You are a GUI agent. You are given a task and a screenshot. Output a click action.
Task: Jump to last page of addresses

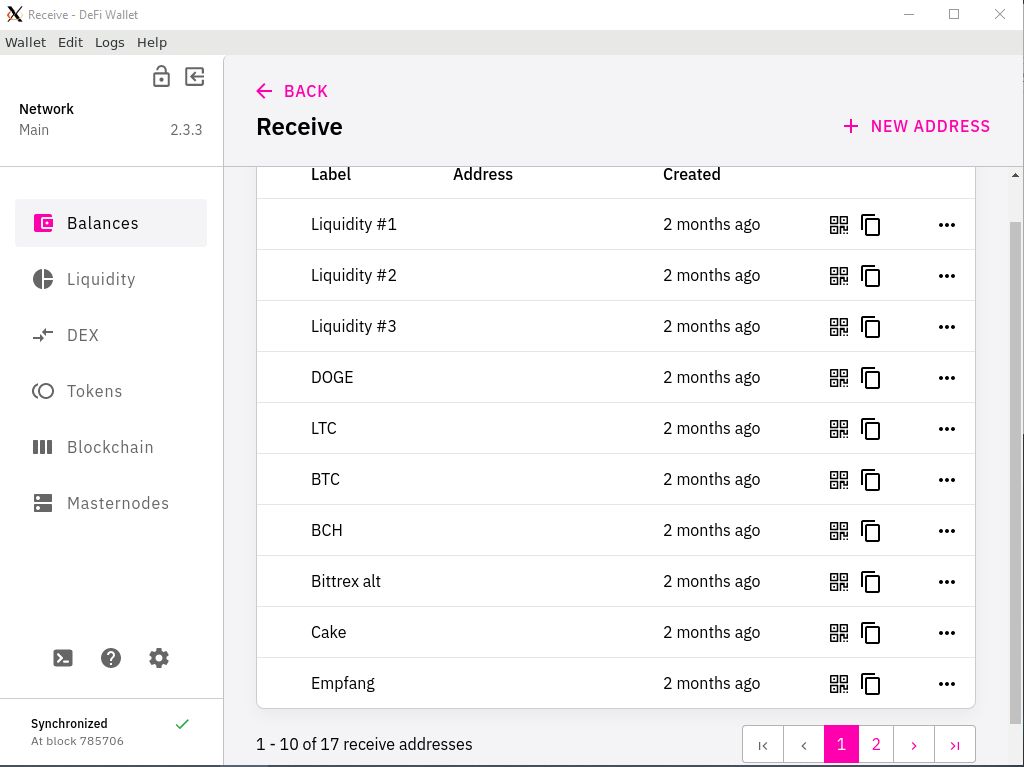point(955,744)
